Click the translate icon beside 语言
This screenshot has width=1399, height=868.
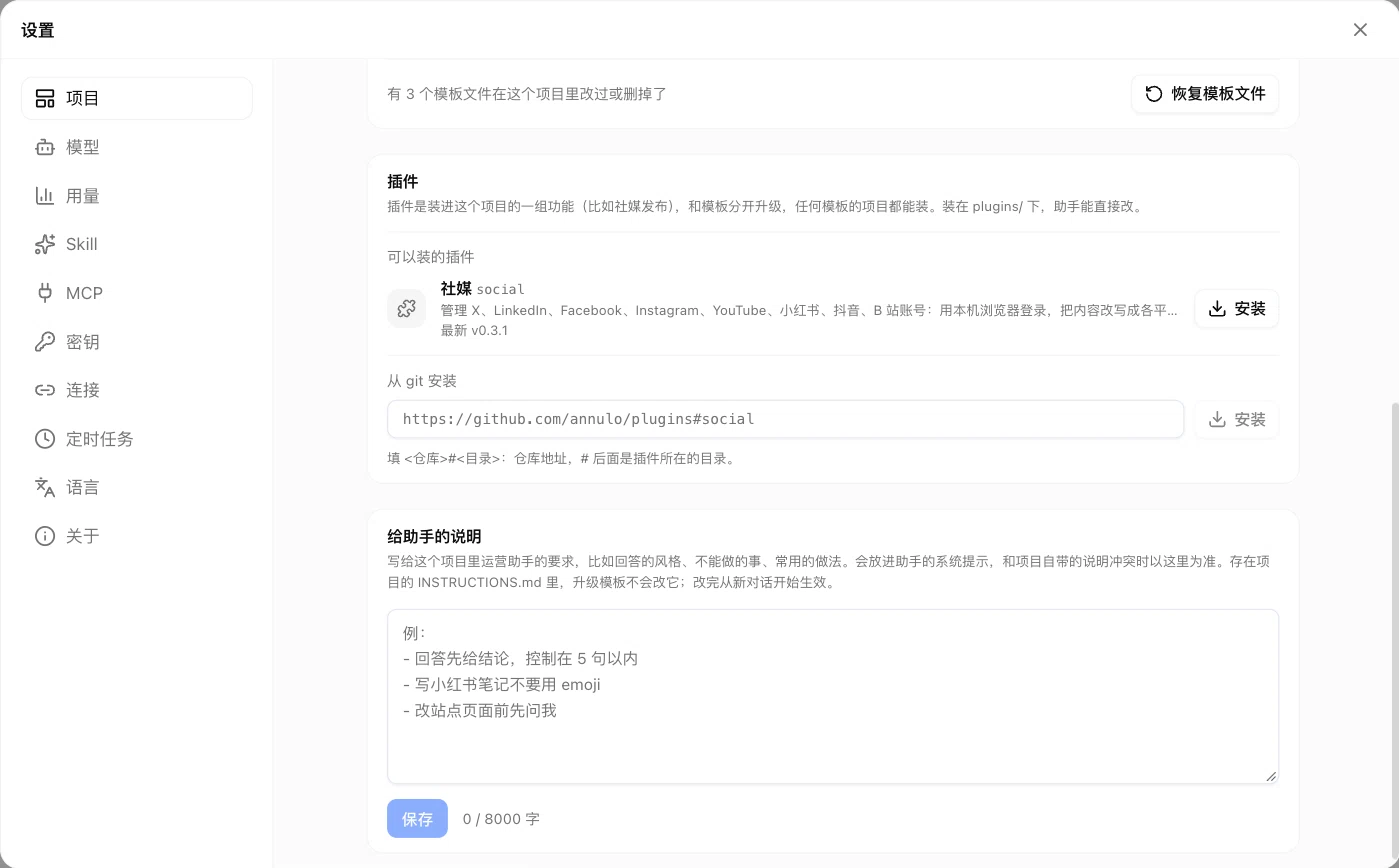click(45, 487)
